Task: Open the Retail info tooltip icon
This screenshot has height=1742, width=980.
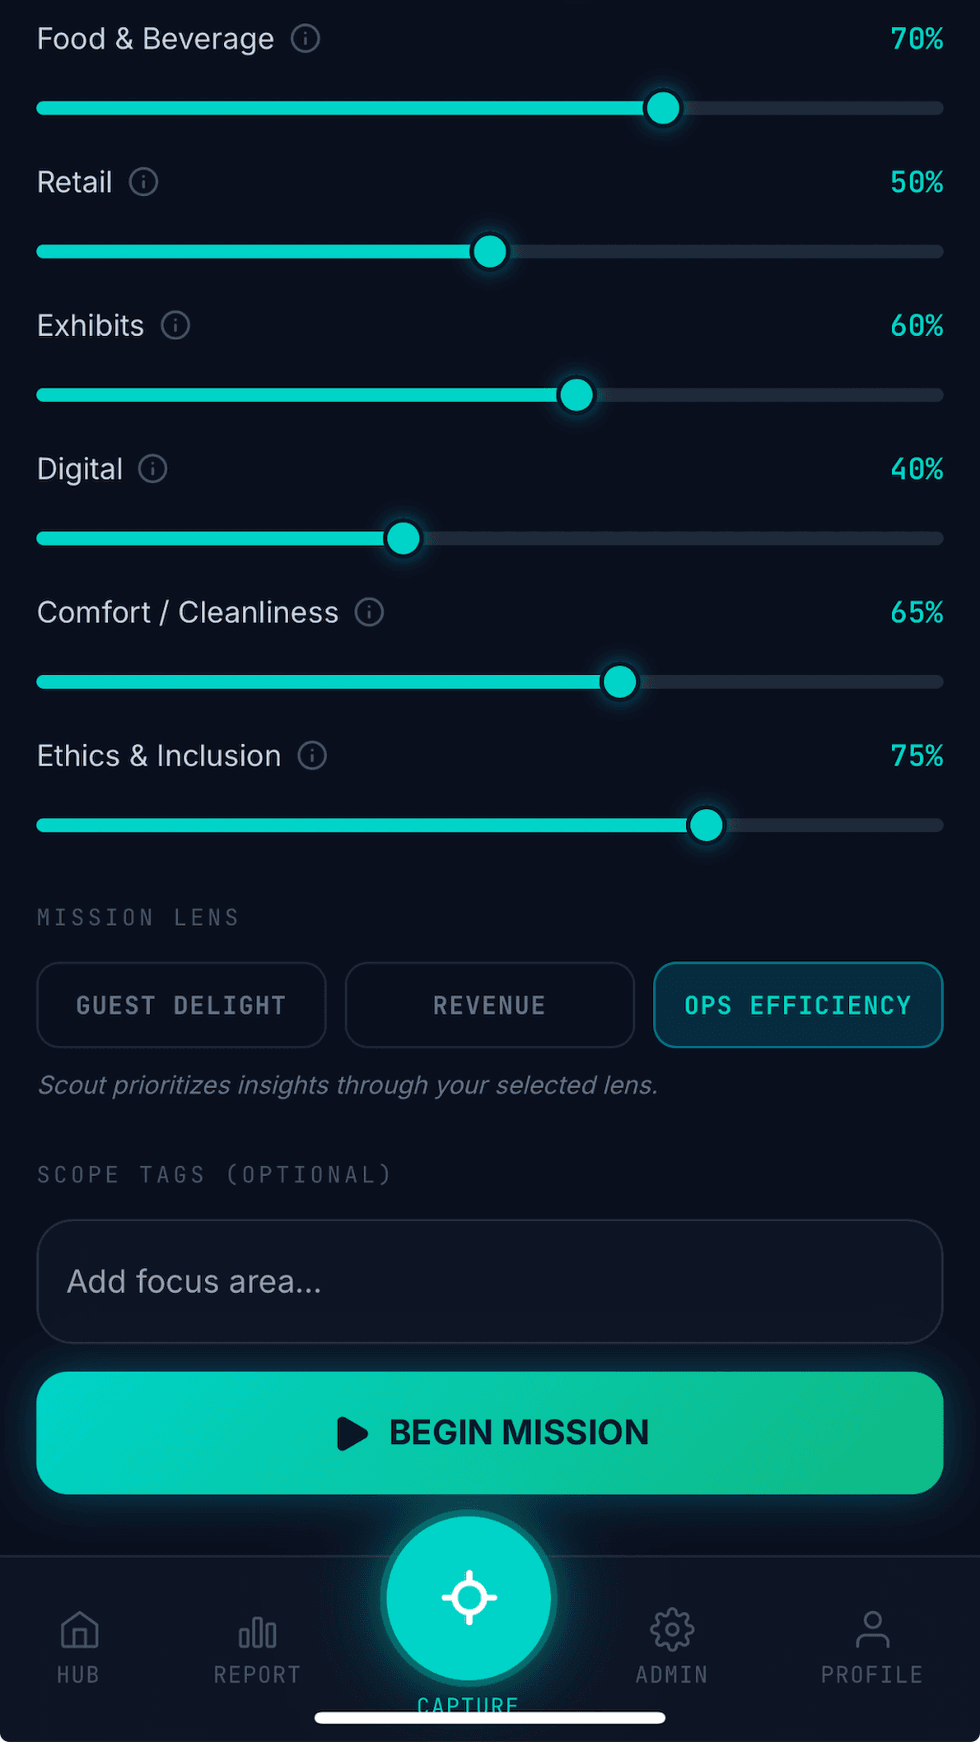Action: coord(144,182)
